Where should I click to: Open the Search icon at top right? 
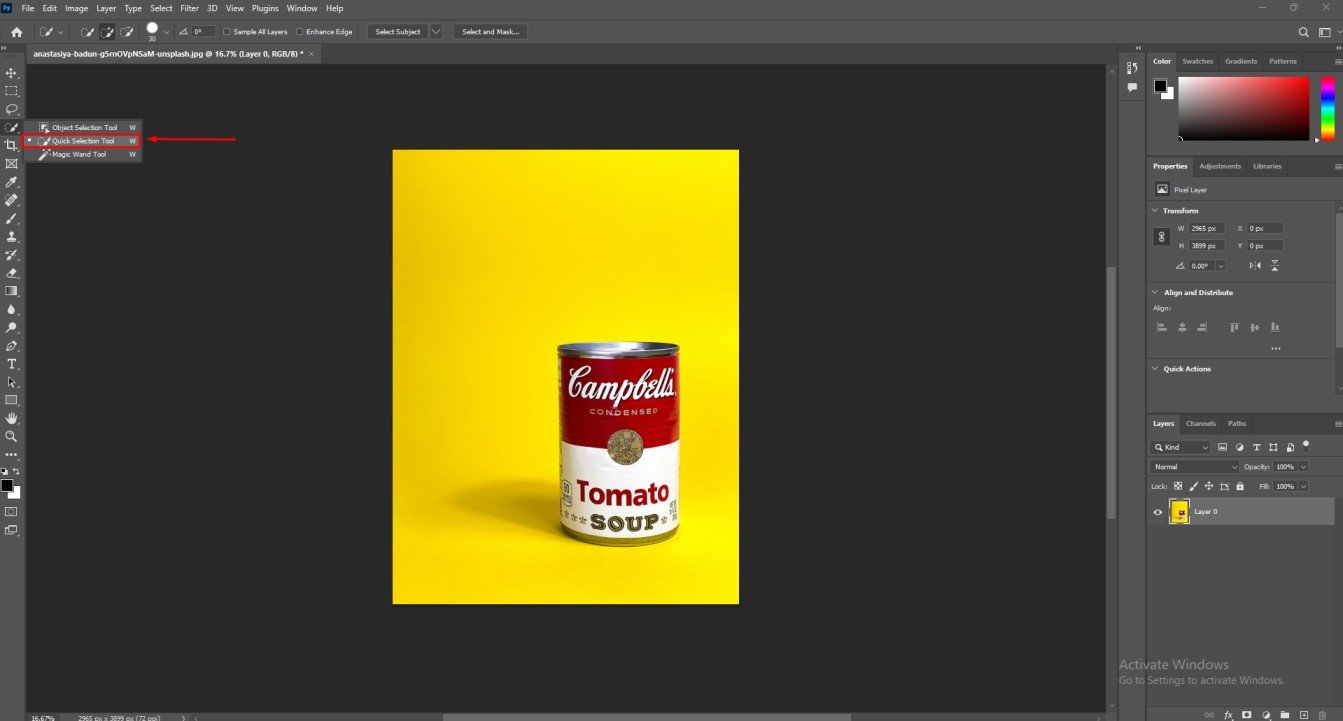[1303, 32]
